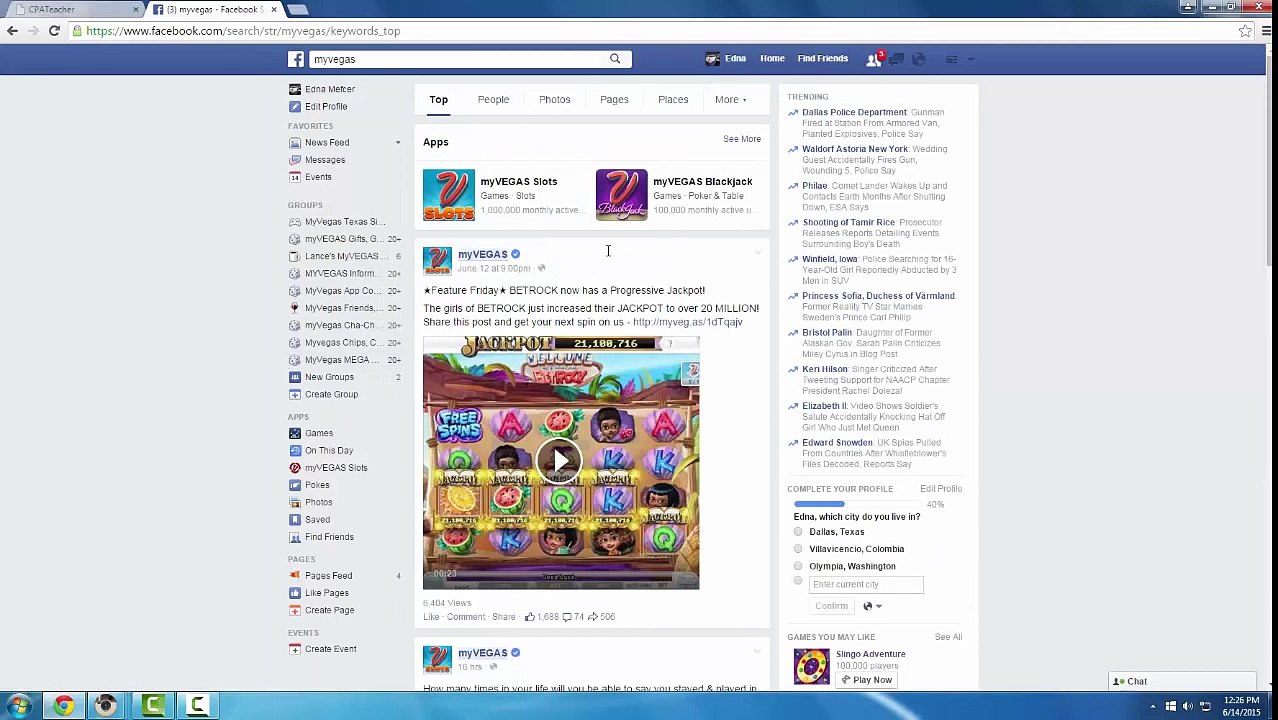Open the account menu dropdown arrow
Image resolution: width=1278 pixels, height=720 pixels.
pos(971,59)
